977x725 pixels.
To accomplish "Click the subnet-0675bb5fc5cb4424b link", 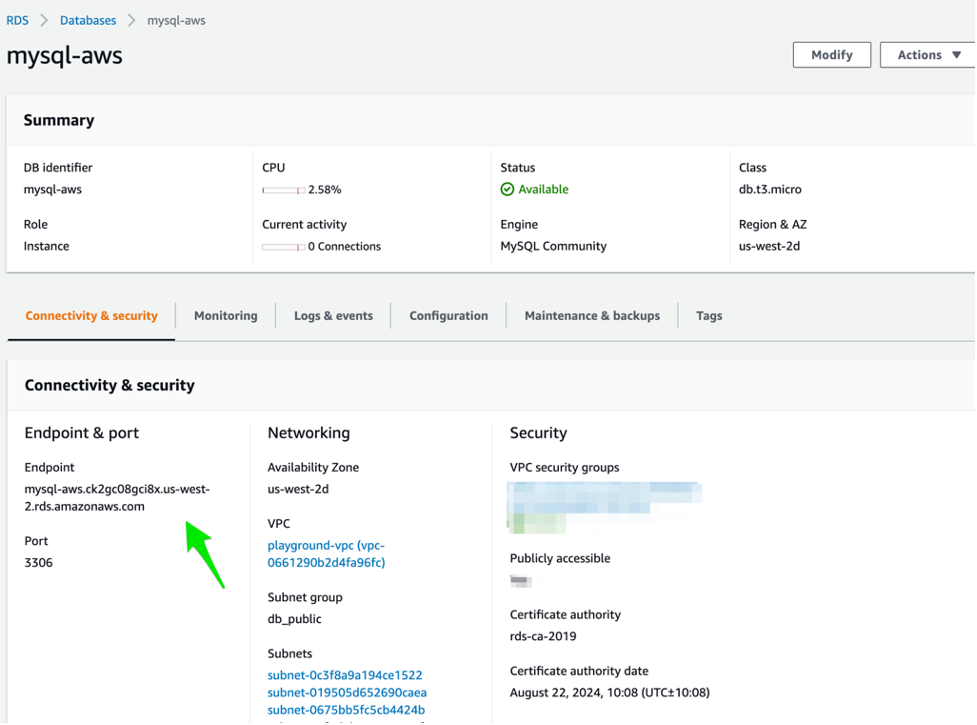I will coord(344,710).
